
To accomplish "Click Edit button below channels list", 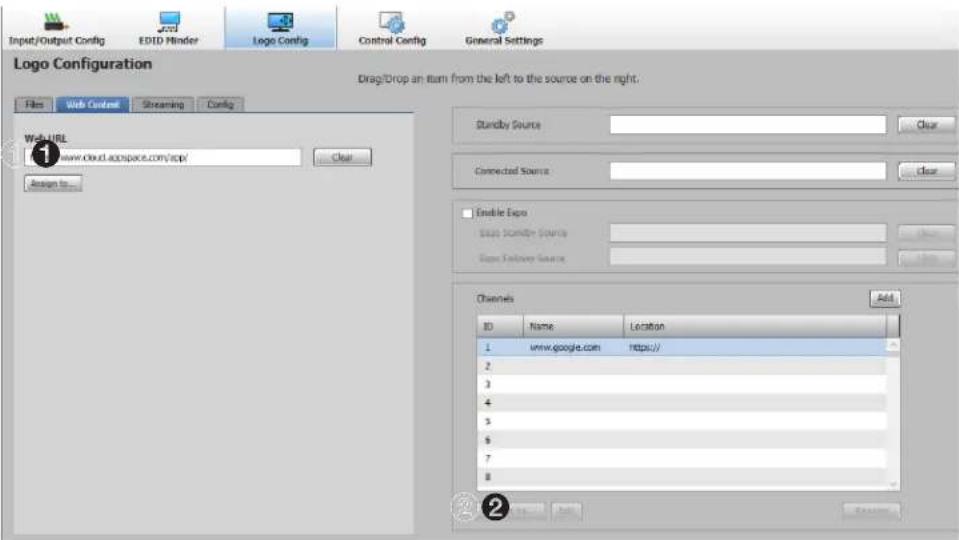I will (566, 510).
